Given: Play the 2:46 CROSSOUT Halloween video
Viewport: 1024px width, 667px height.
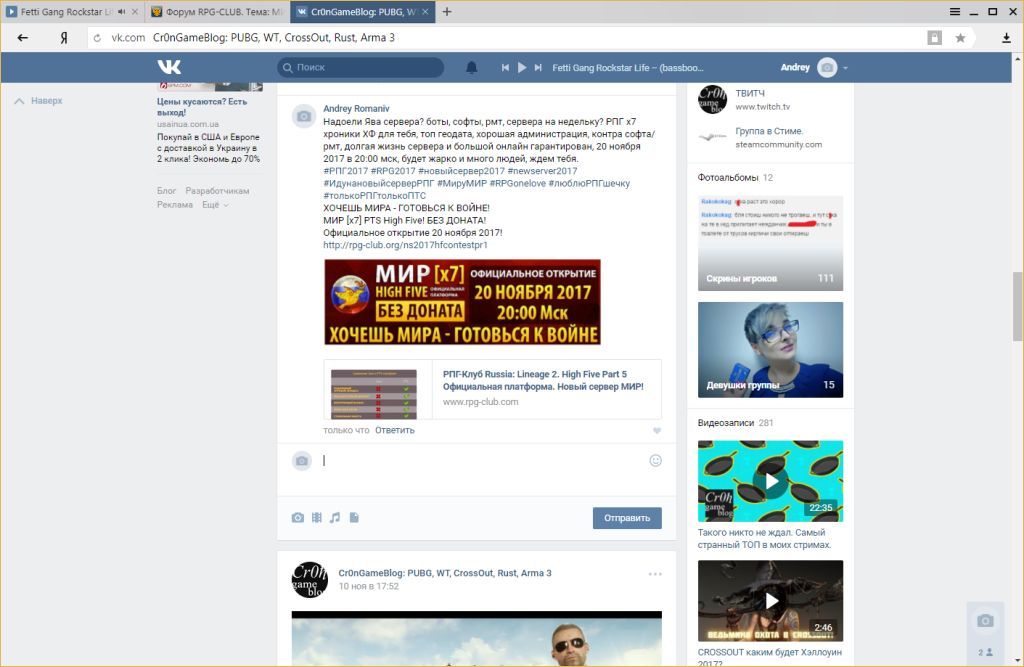Looking at the screenshot, I should (x=770, y=600).
